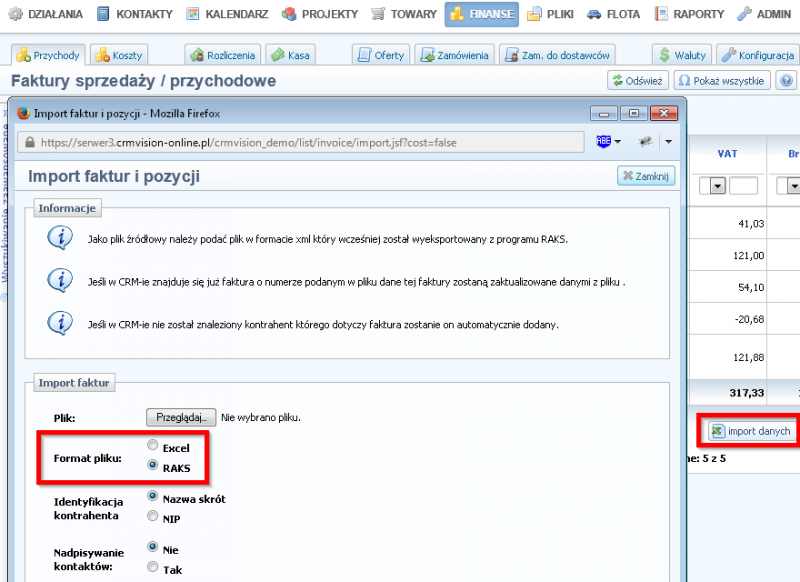Screen dimensions: 800x582
Task: Select the Waluty dollar icon
Action: pos(662,56)
